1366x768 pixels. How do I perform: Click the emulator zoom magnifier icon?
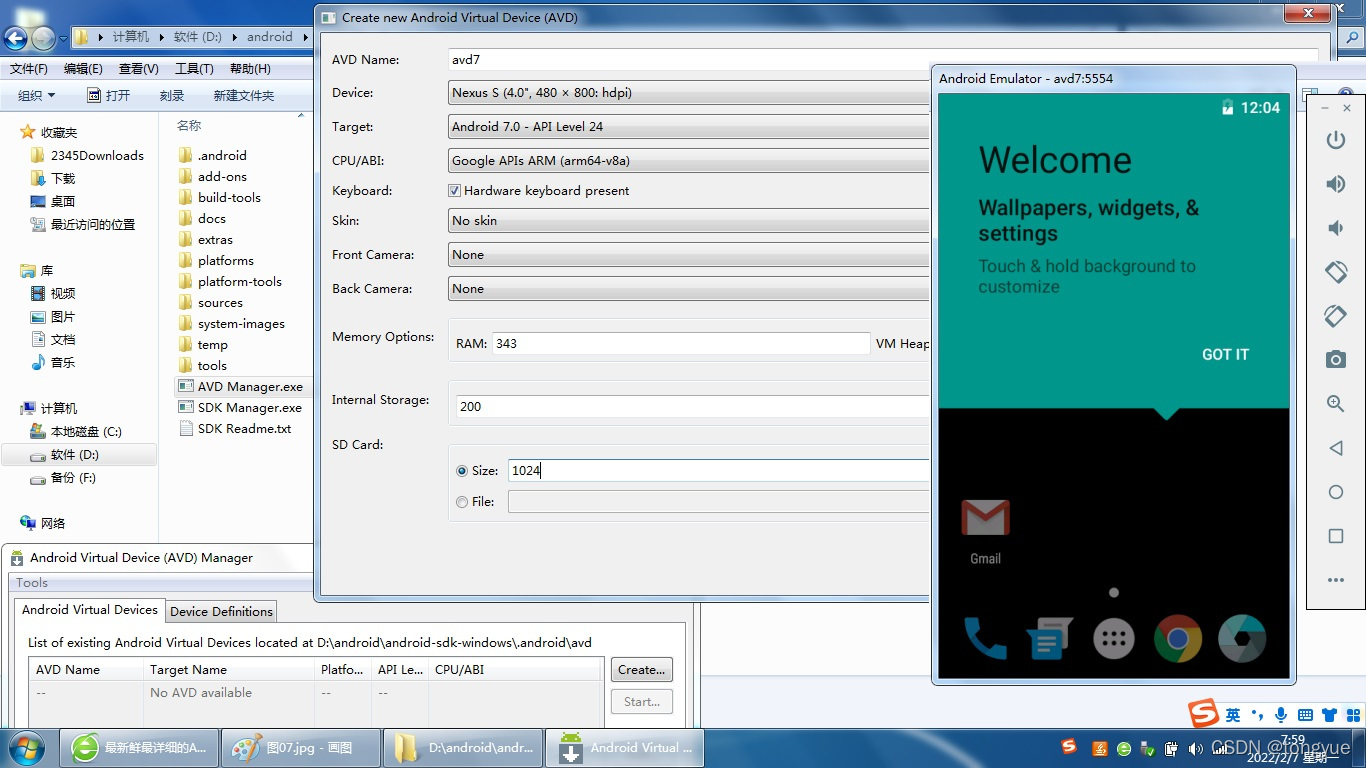(1335, 403)
